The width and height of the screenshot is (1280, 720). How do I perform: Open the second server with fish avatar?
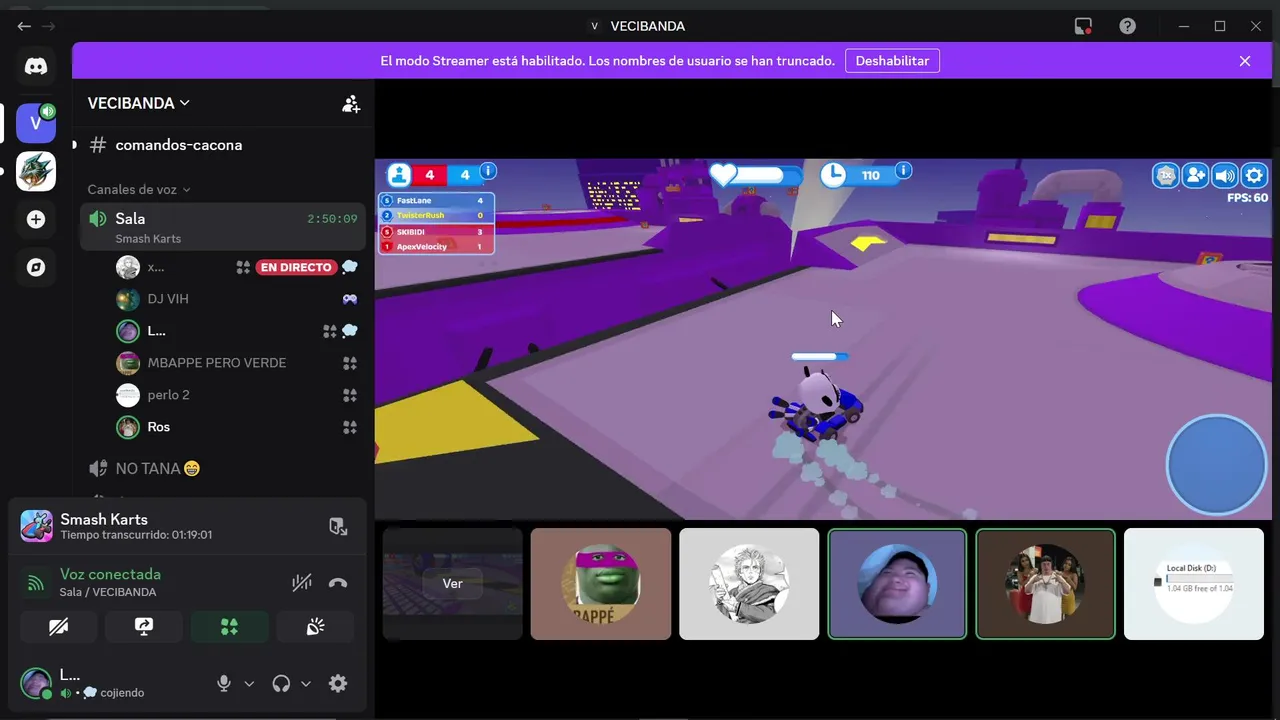click(36, 171)
